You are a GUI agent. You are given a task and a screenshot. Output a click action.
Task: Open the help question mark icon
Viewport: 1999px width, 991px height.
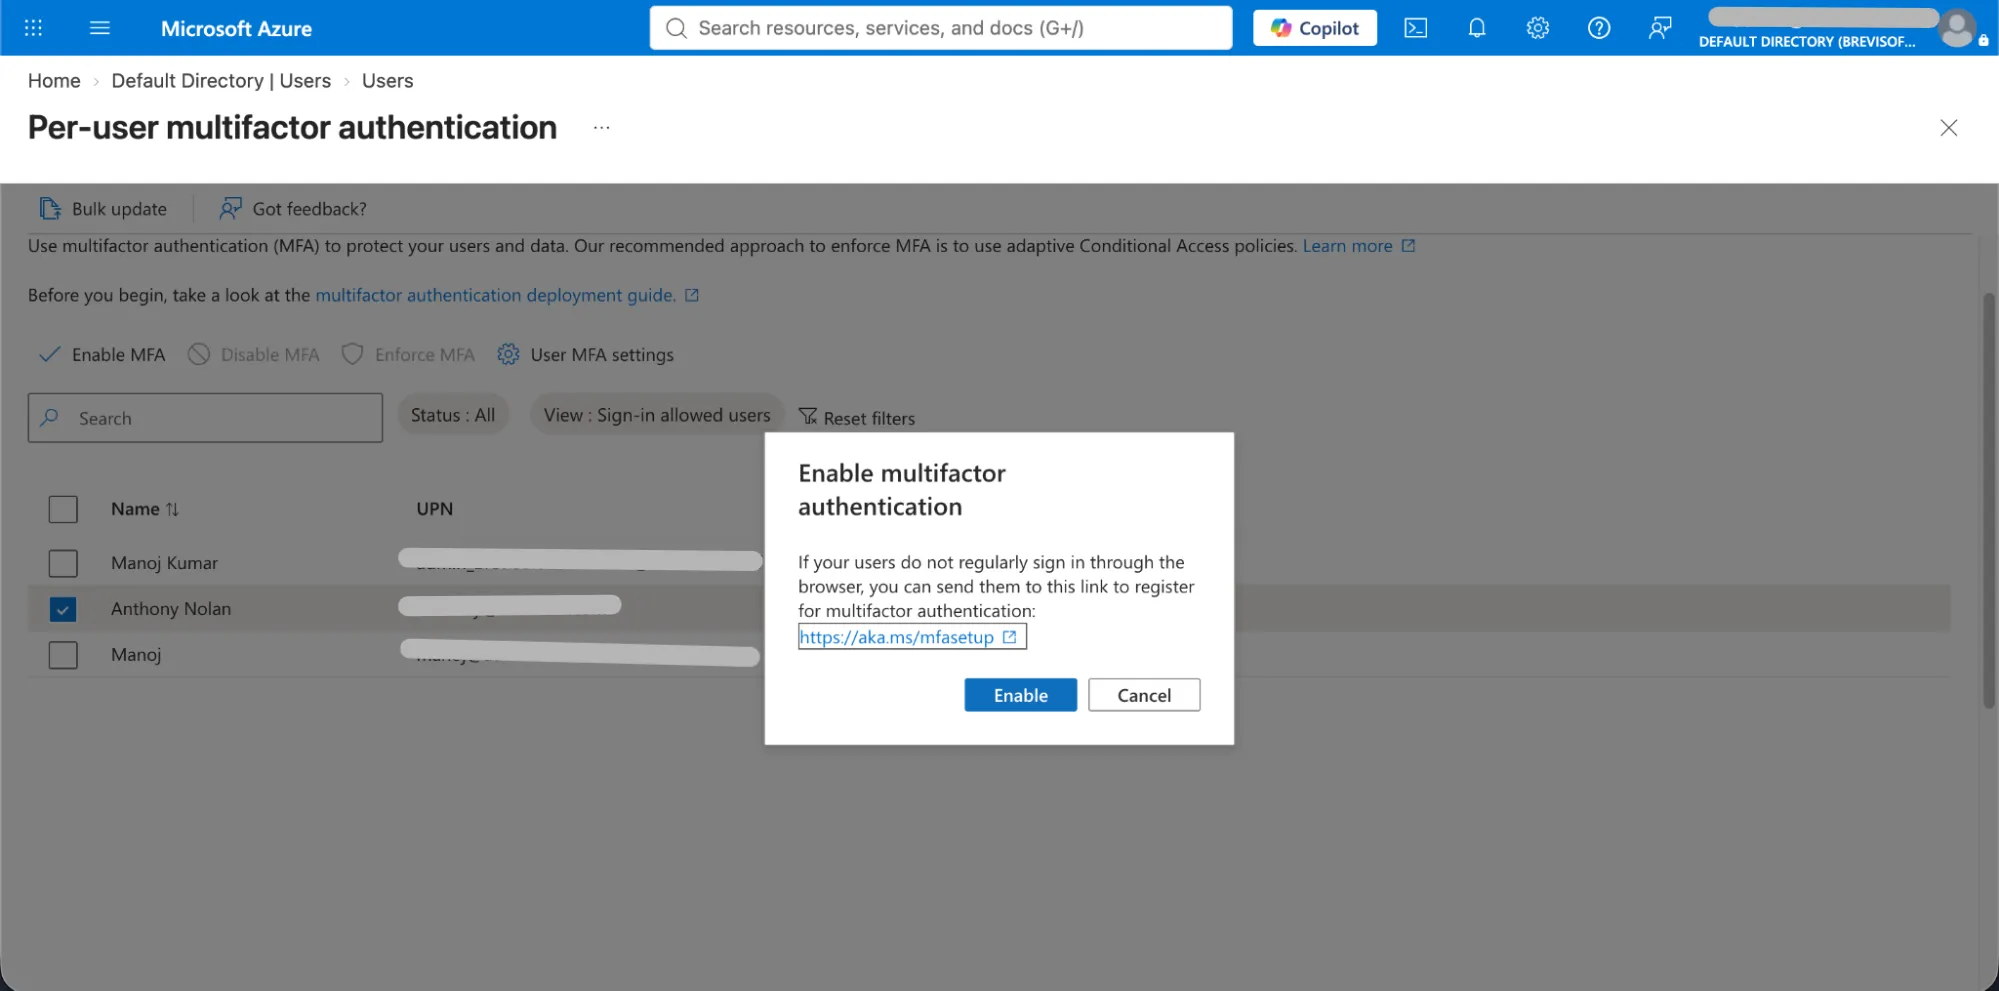[x=1598, y=28]
